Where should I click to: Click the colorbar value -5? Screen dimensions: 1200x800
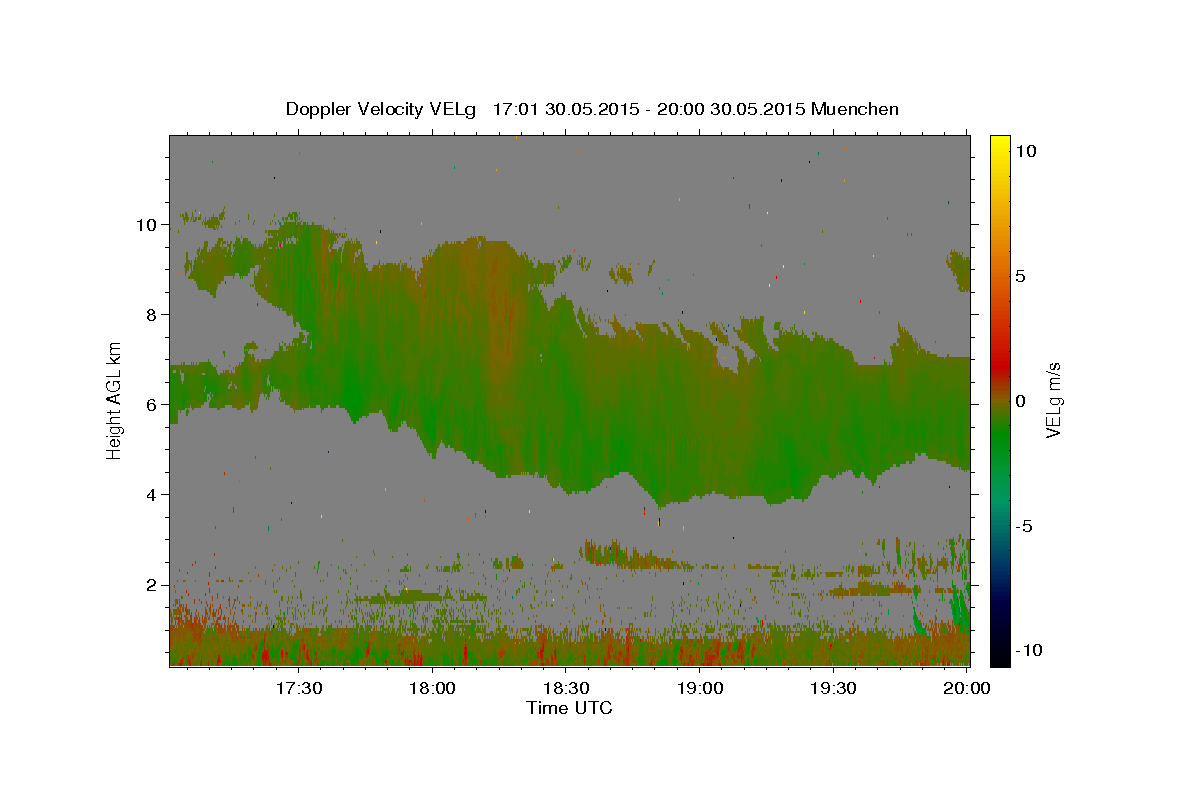pos(1025,526)
